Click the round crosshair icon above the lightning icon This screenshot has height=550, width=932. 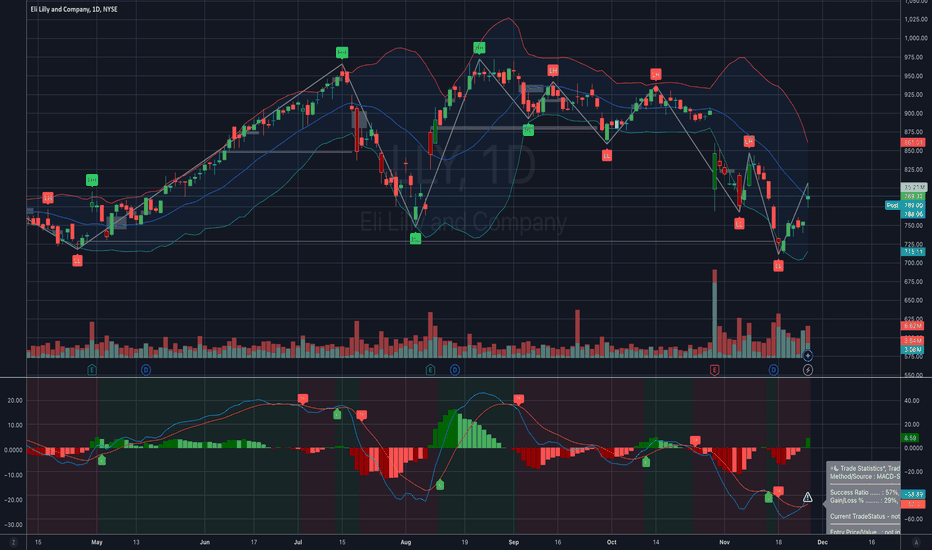pyautogui.click(x=808, y=356)
